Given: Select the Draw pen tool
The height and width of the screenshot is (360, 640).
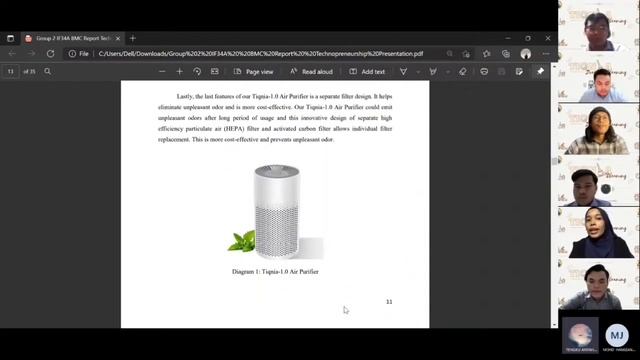Looking at the screenshot, I should coord(403,71).
